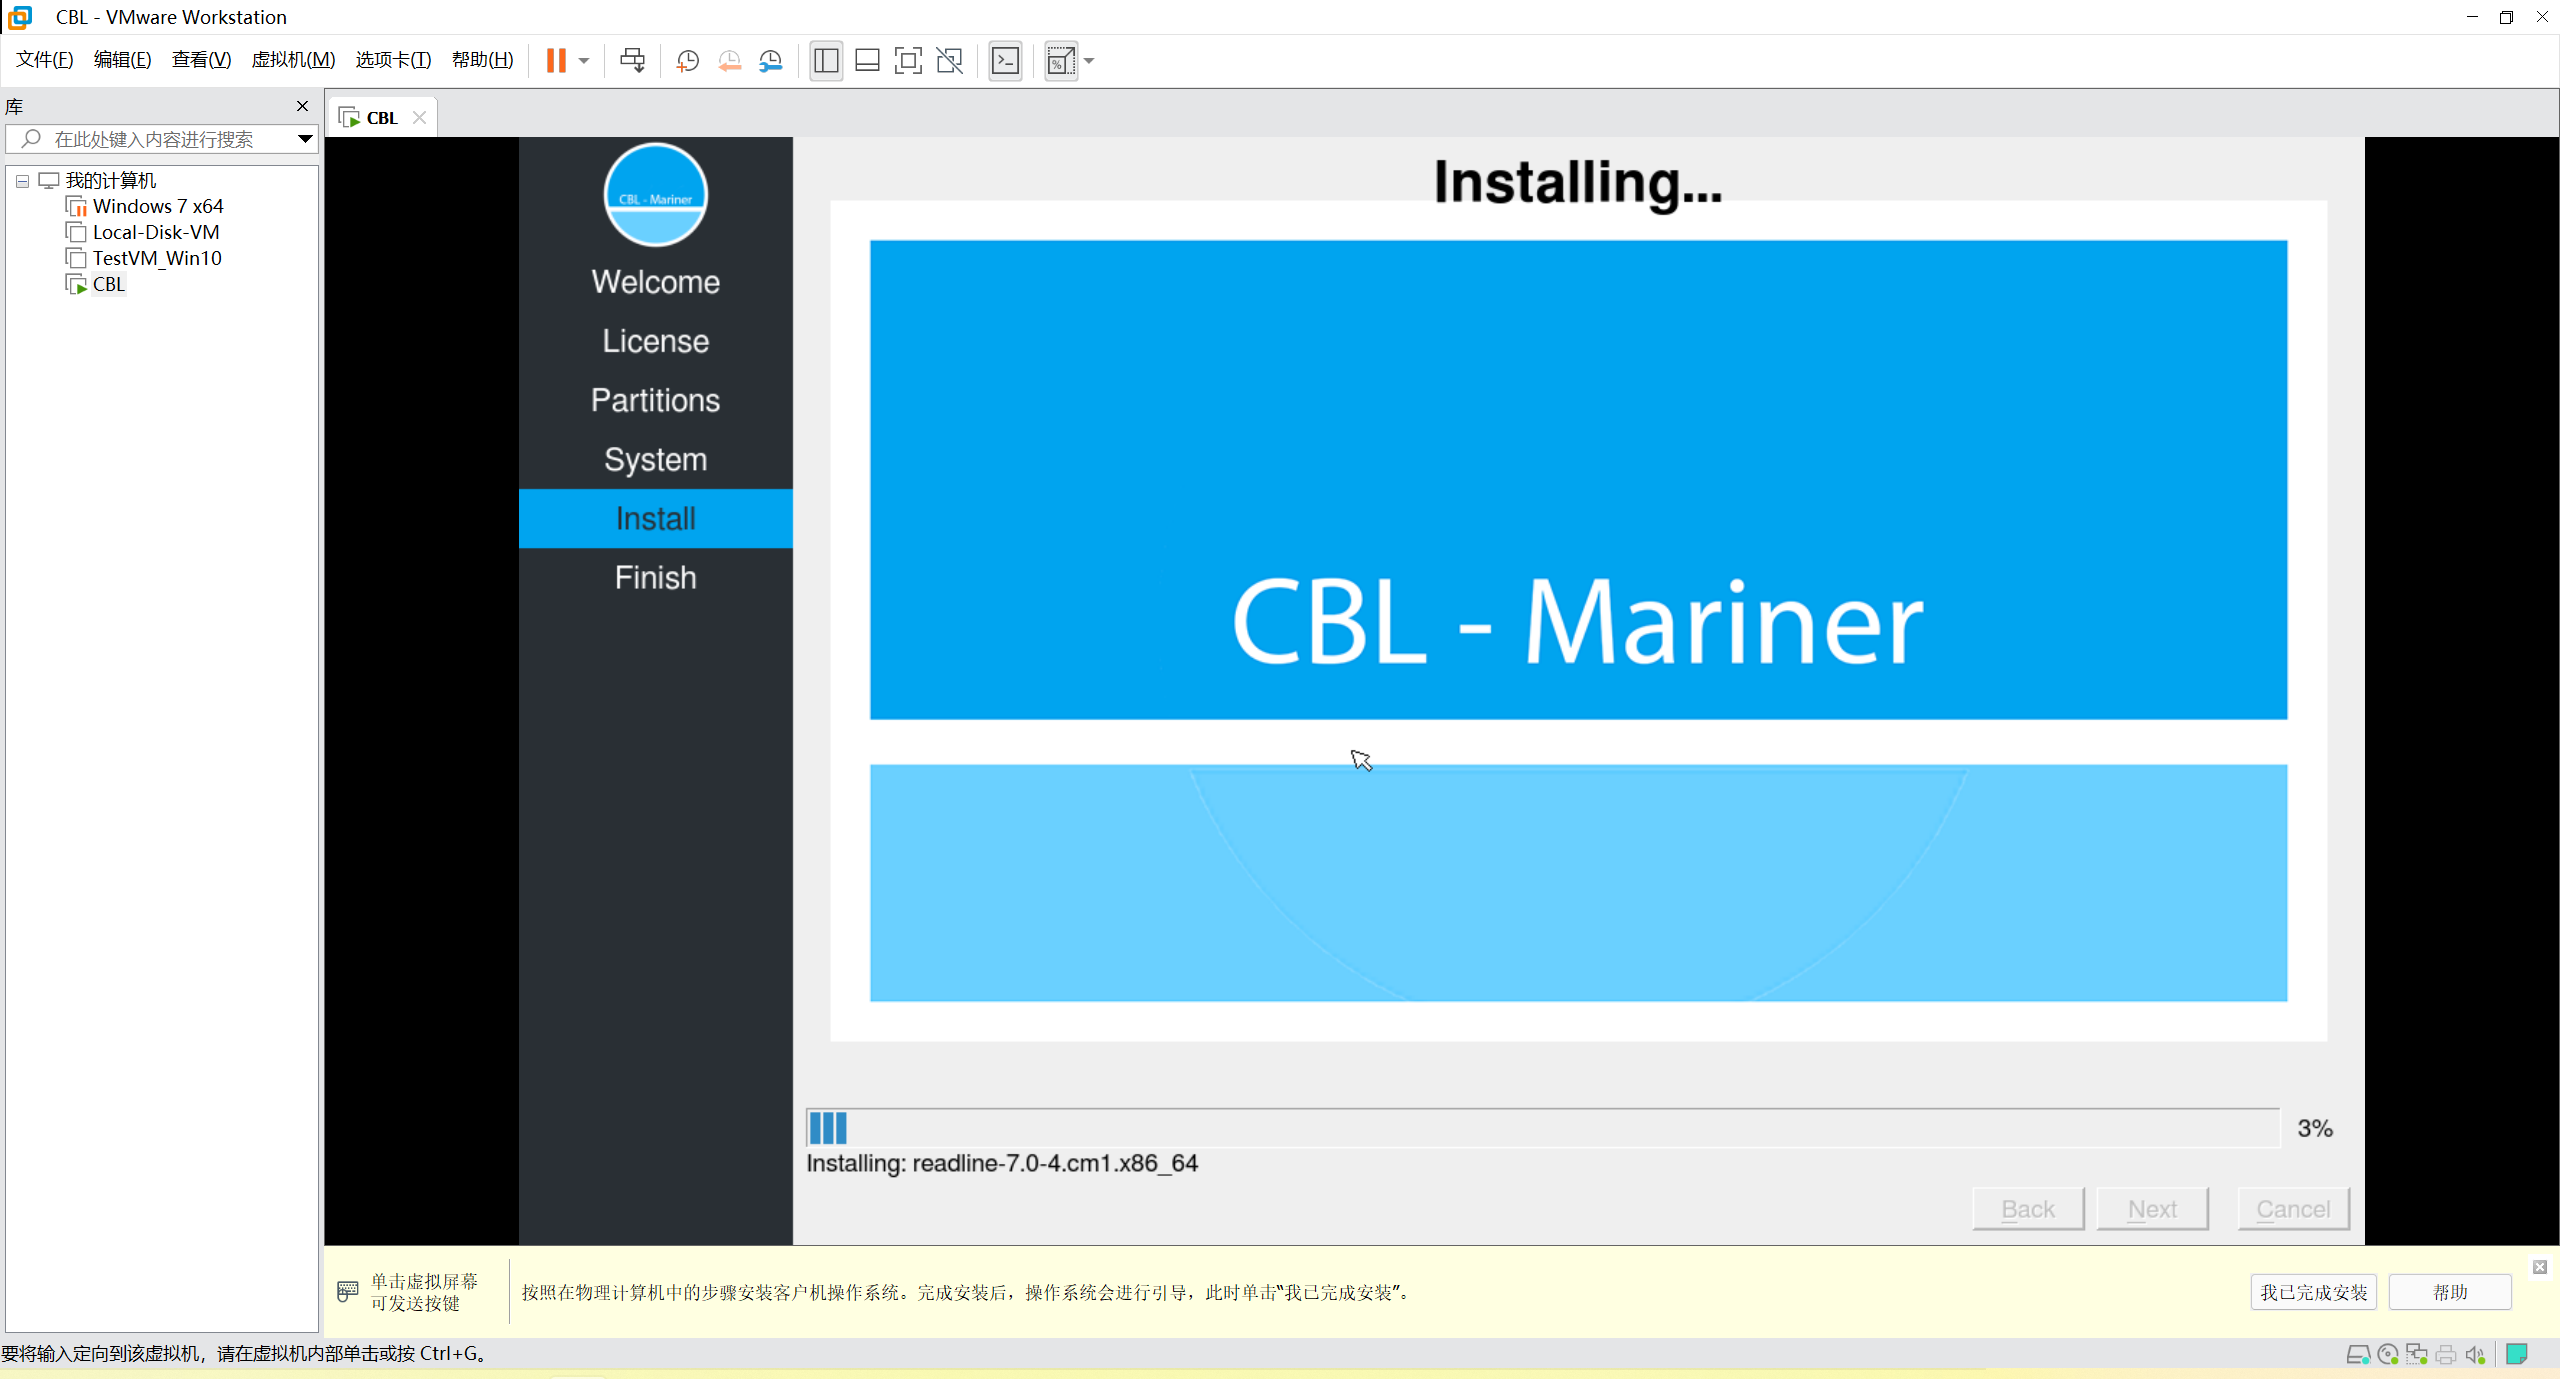Toggle the library sidebar view button

point(826,61)
